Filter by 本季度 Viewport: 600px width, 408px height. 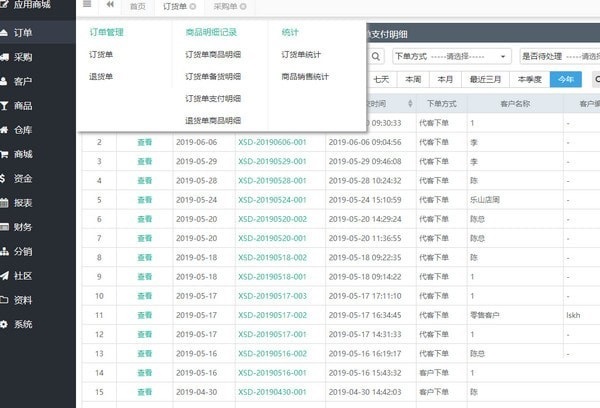pos(530,79)
